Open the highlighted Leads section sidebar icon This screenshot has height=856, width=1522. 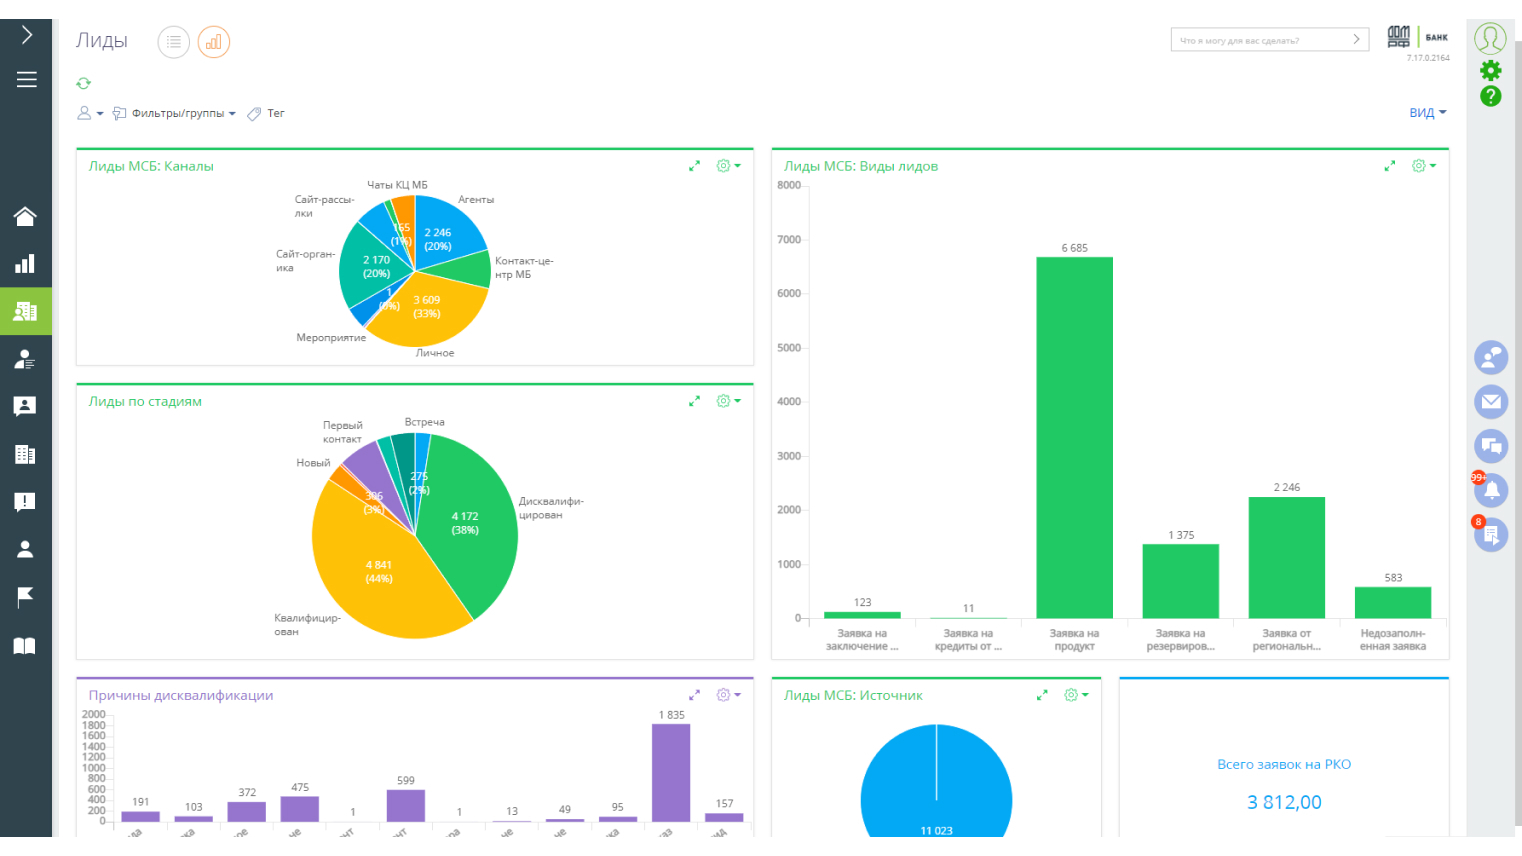click(x=25, y=311)
